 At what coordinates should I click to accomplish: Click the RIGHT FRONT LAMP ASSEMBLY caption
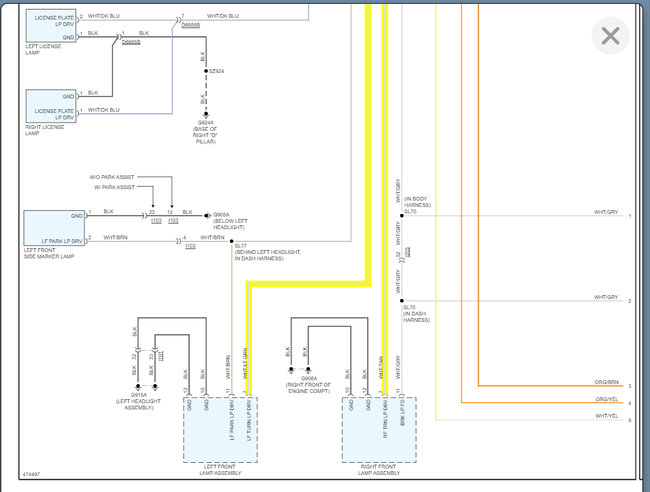(379, 470)
